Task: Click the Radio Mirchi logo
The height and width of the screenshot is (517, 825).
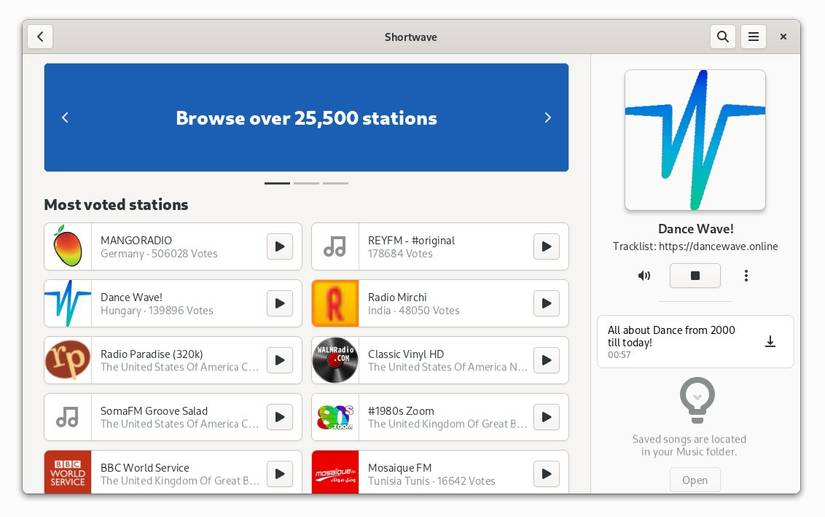Action: 335,303
